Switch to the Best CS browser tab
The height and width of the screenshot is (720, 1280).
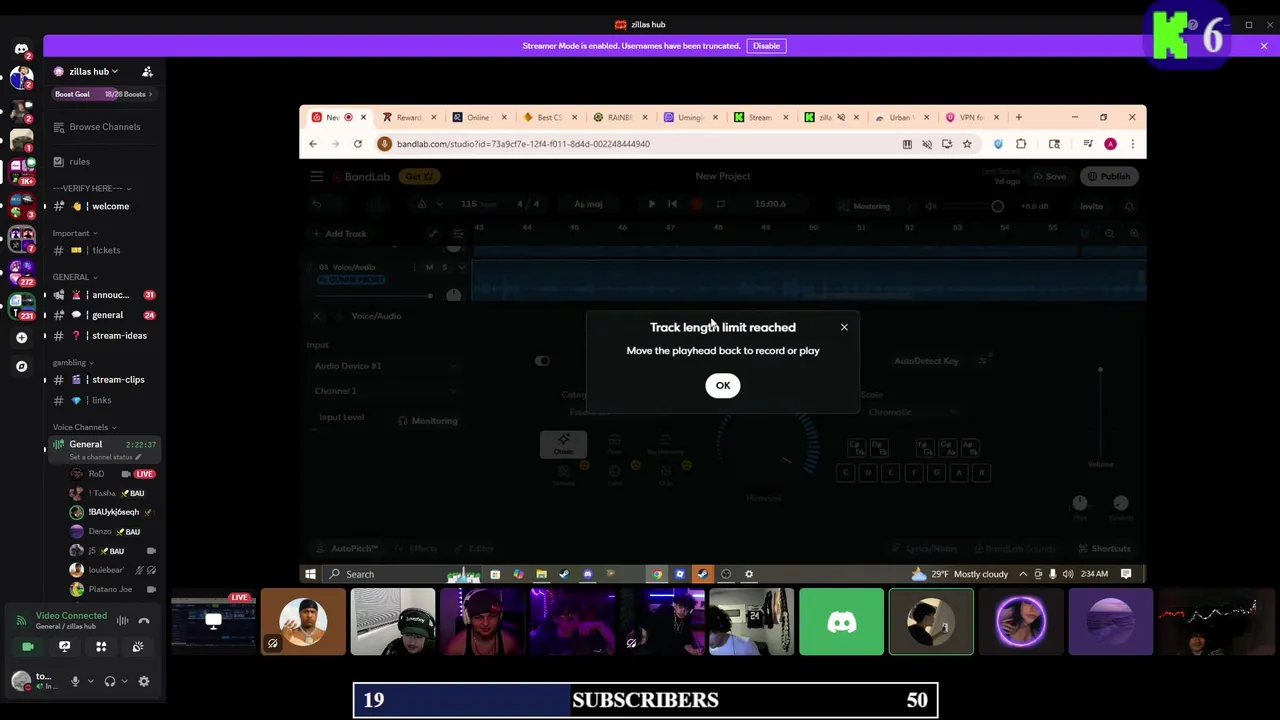point(549,117)
